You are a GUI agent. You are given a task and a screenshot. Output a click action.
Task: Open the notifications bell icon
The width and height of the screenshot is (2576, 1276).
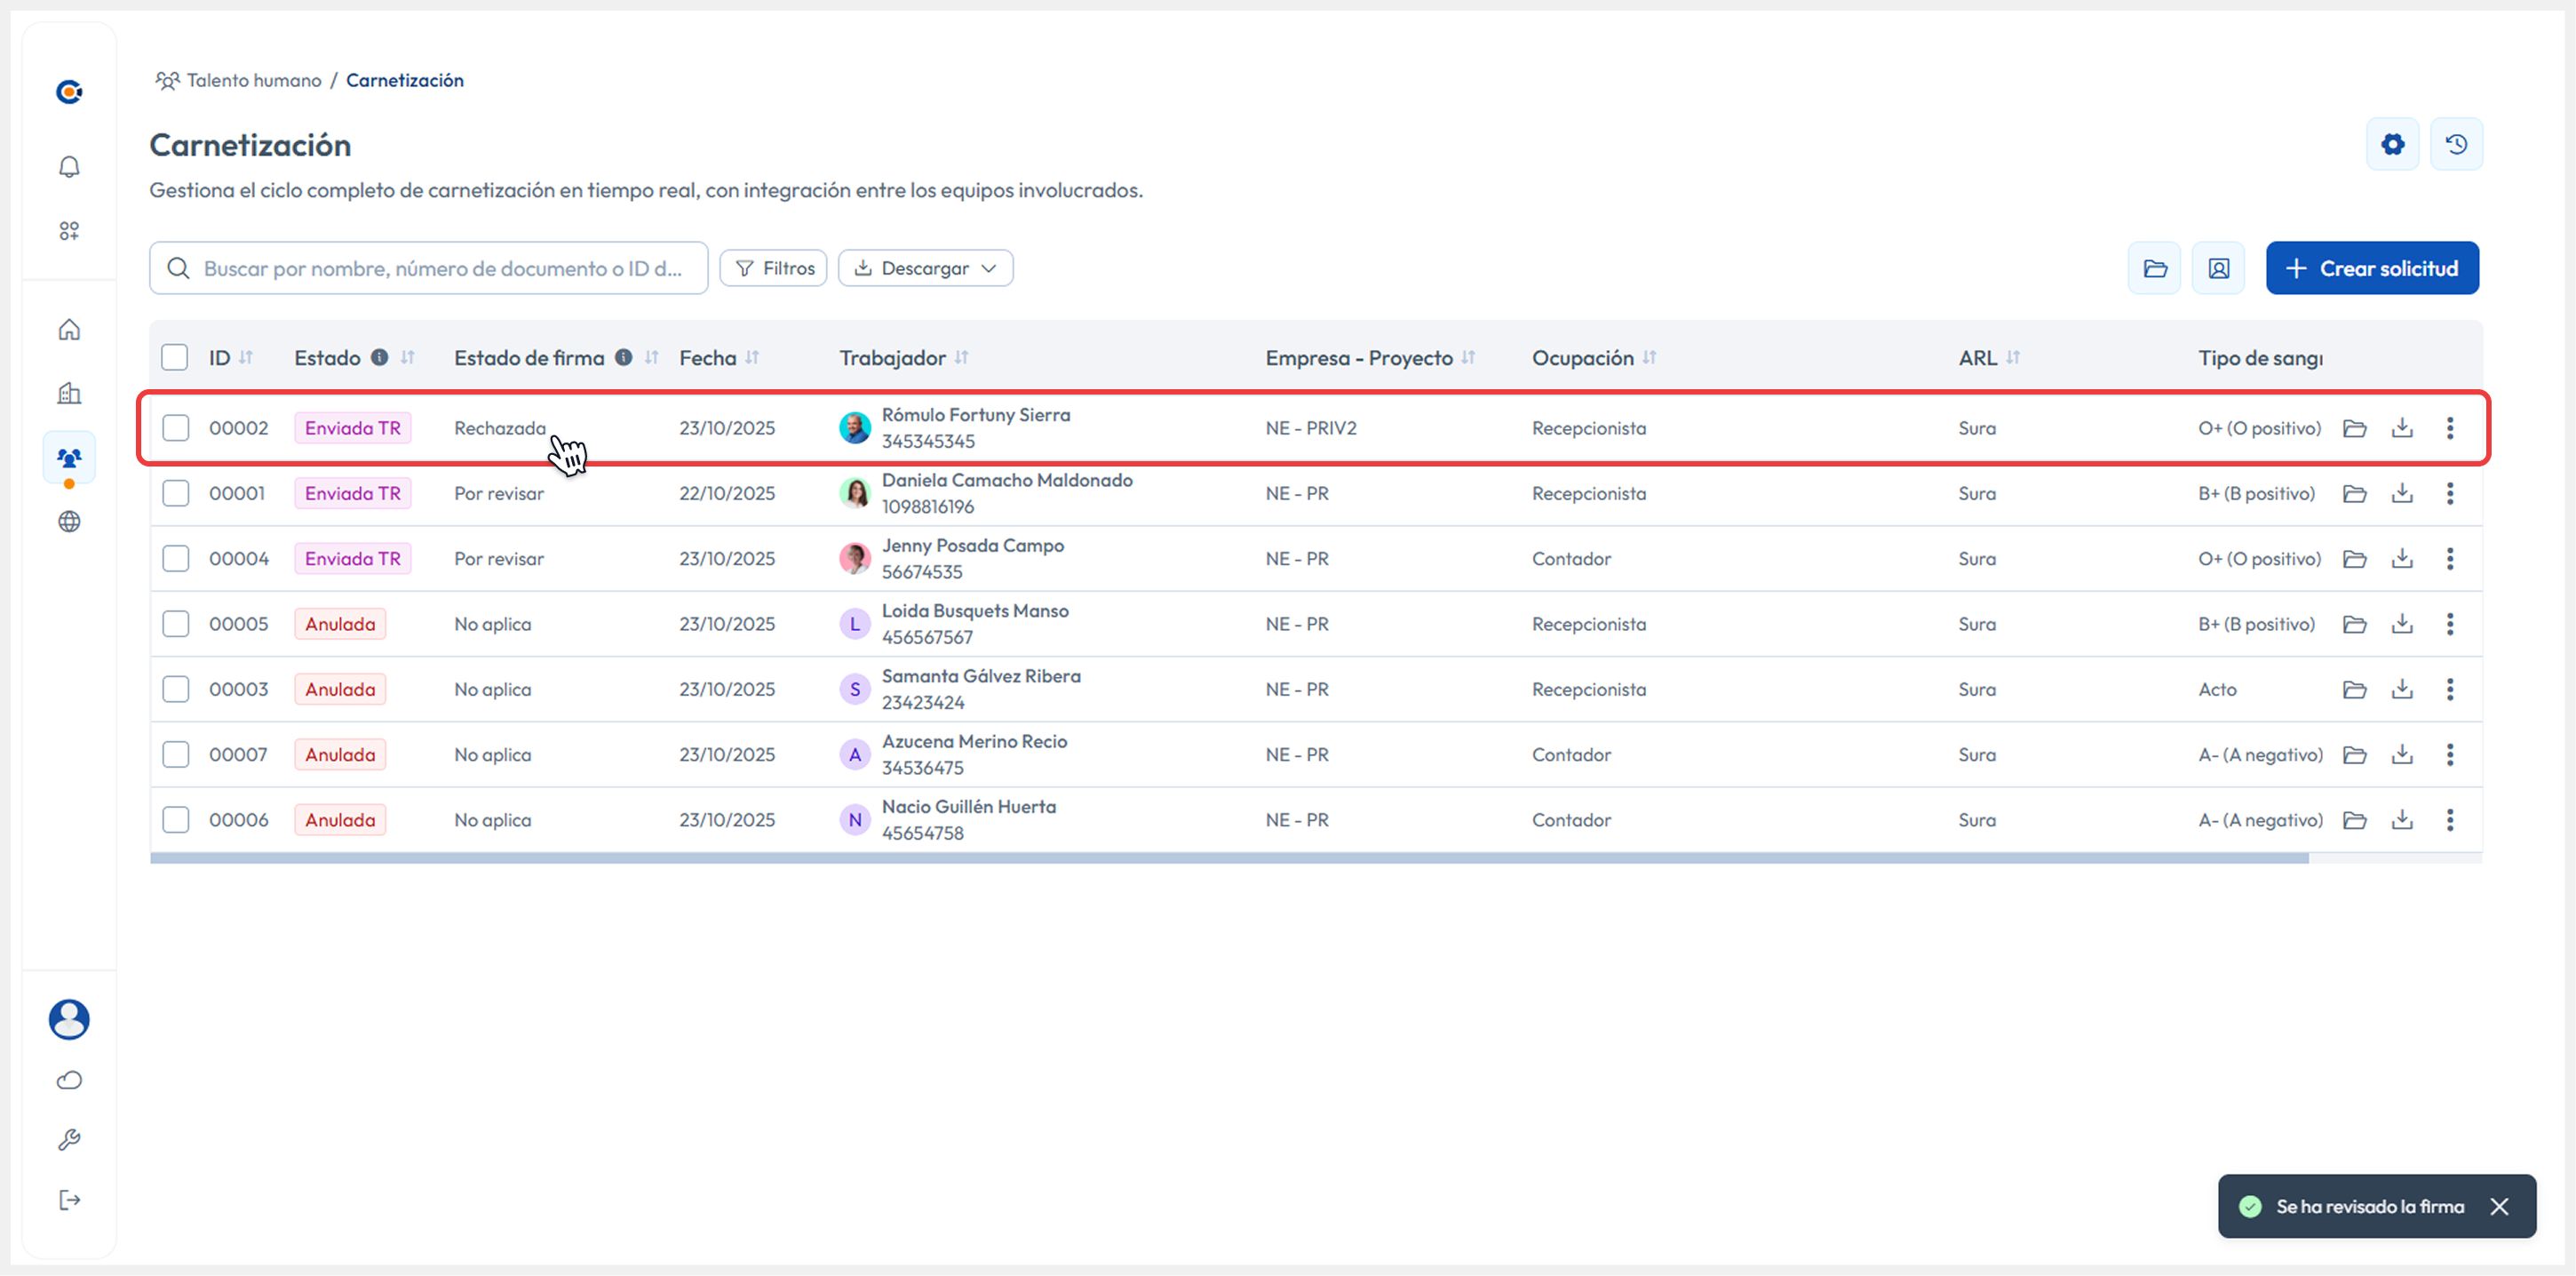(69, 167)
